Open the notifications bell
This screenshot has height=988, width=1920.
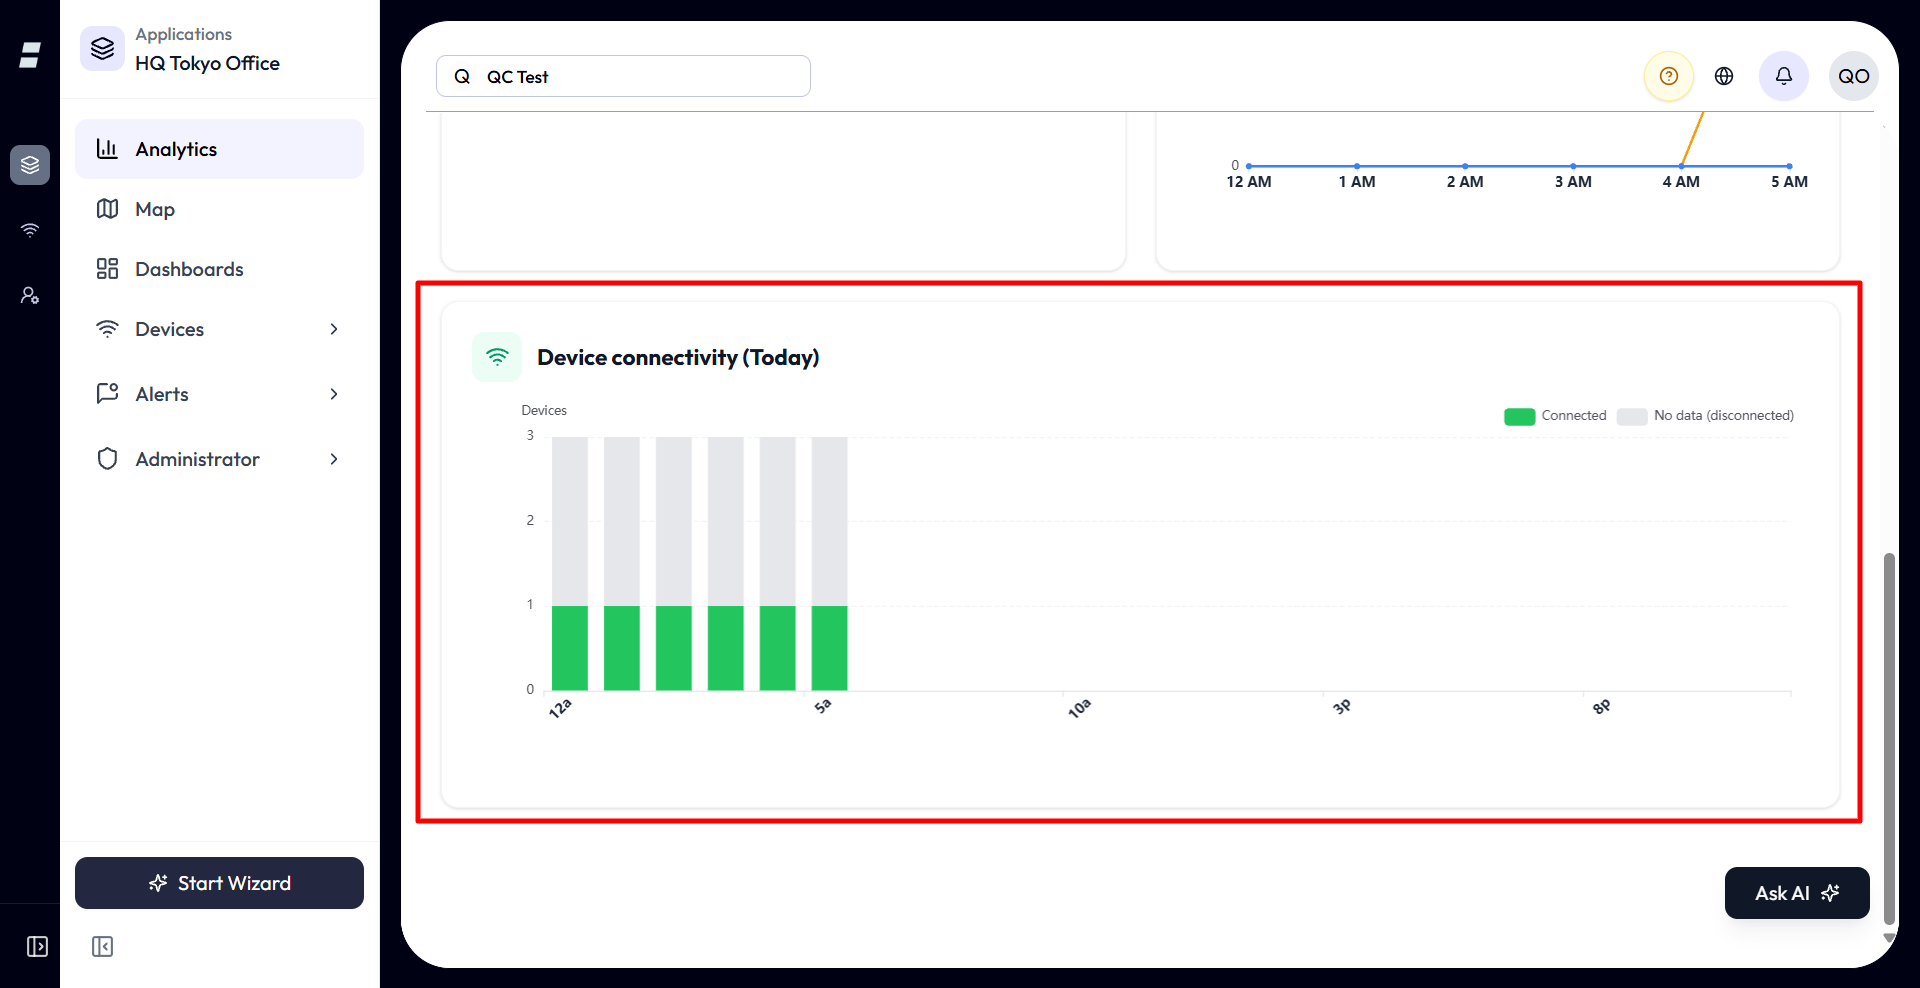point(1783,76)
